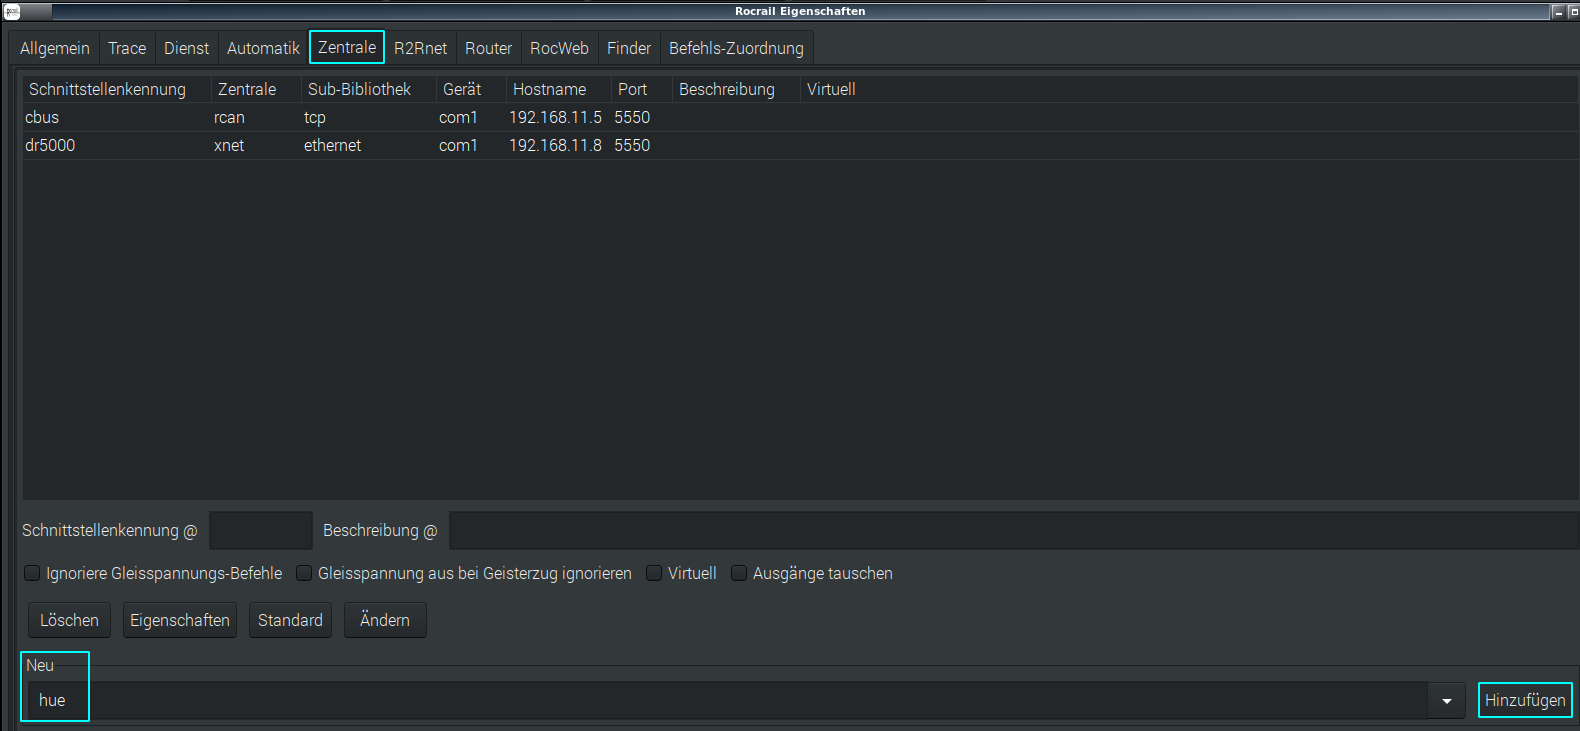Click the Löschen button
This screenshot has height=731, width=1580.
pos(69,620)
